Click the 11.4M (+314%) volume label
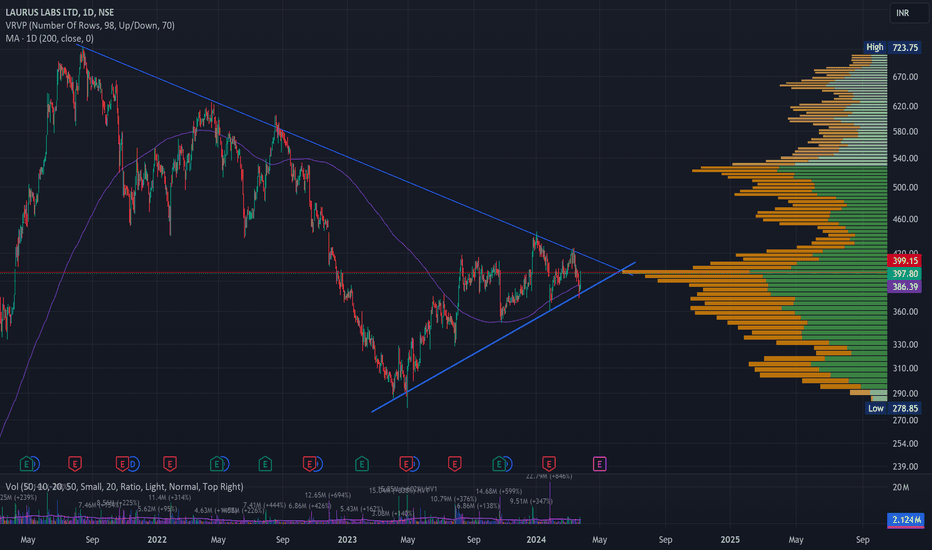Image resolution: width=932 pixels, height=550 pixels. point(169,497)
